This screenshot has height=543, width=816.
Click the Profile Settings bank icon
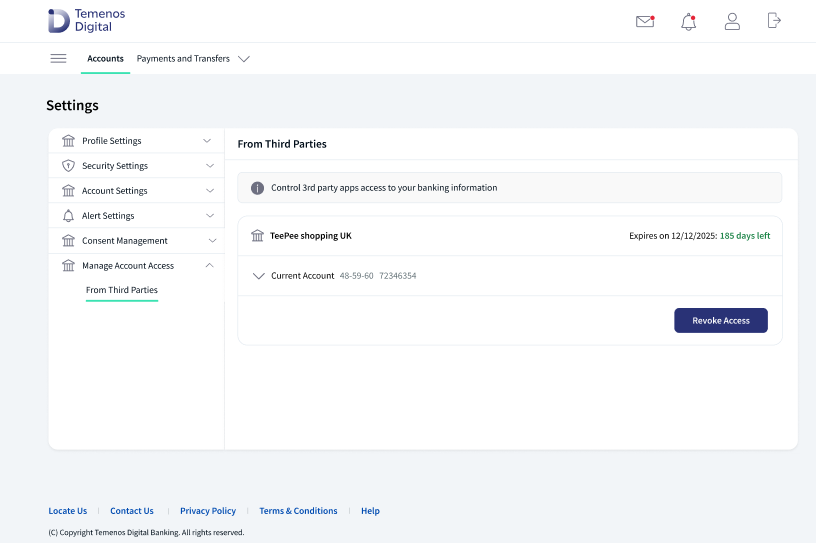[x=68, y=141]
